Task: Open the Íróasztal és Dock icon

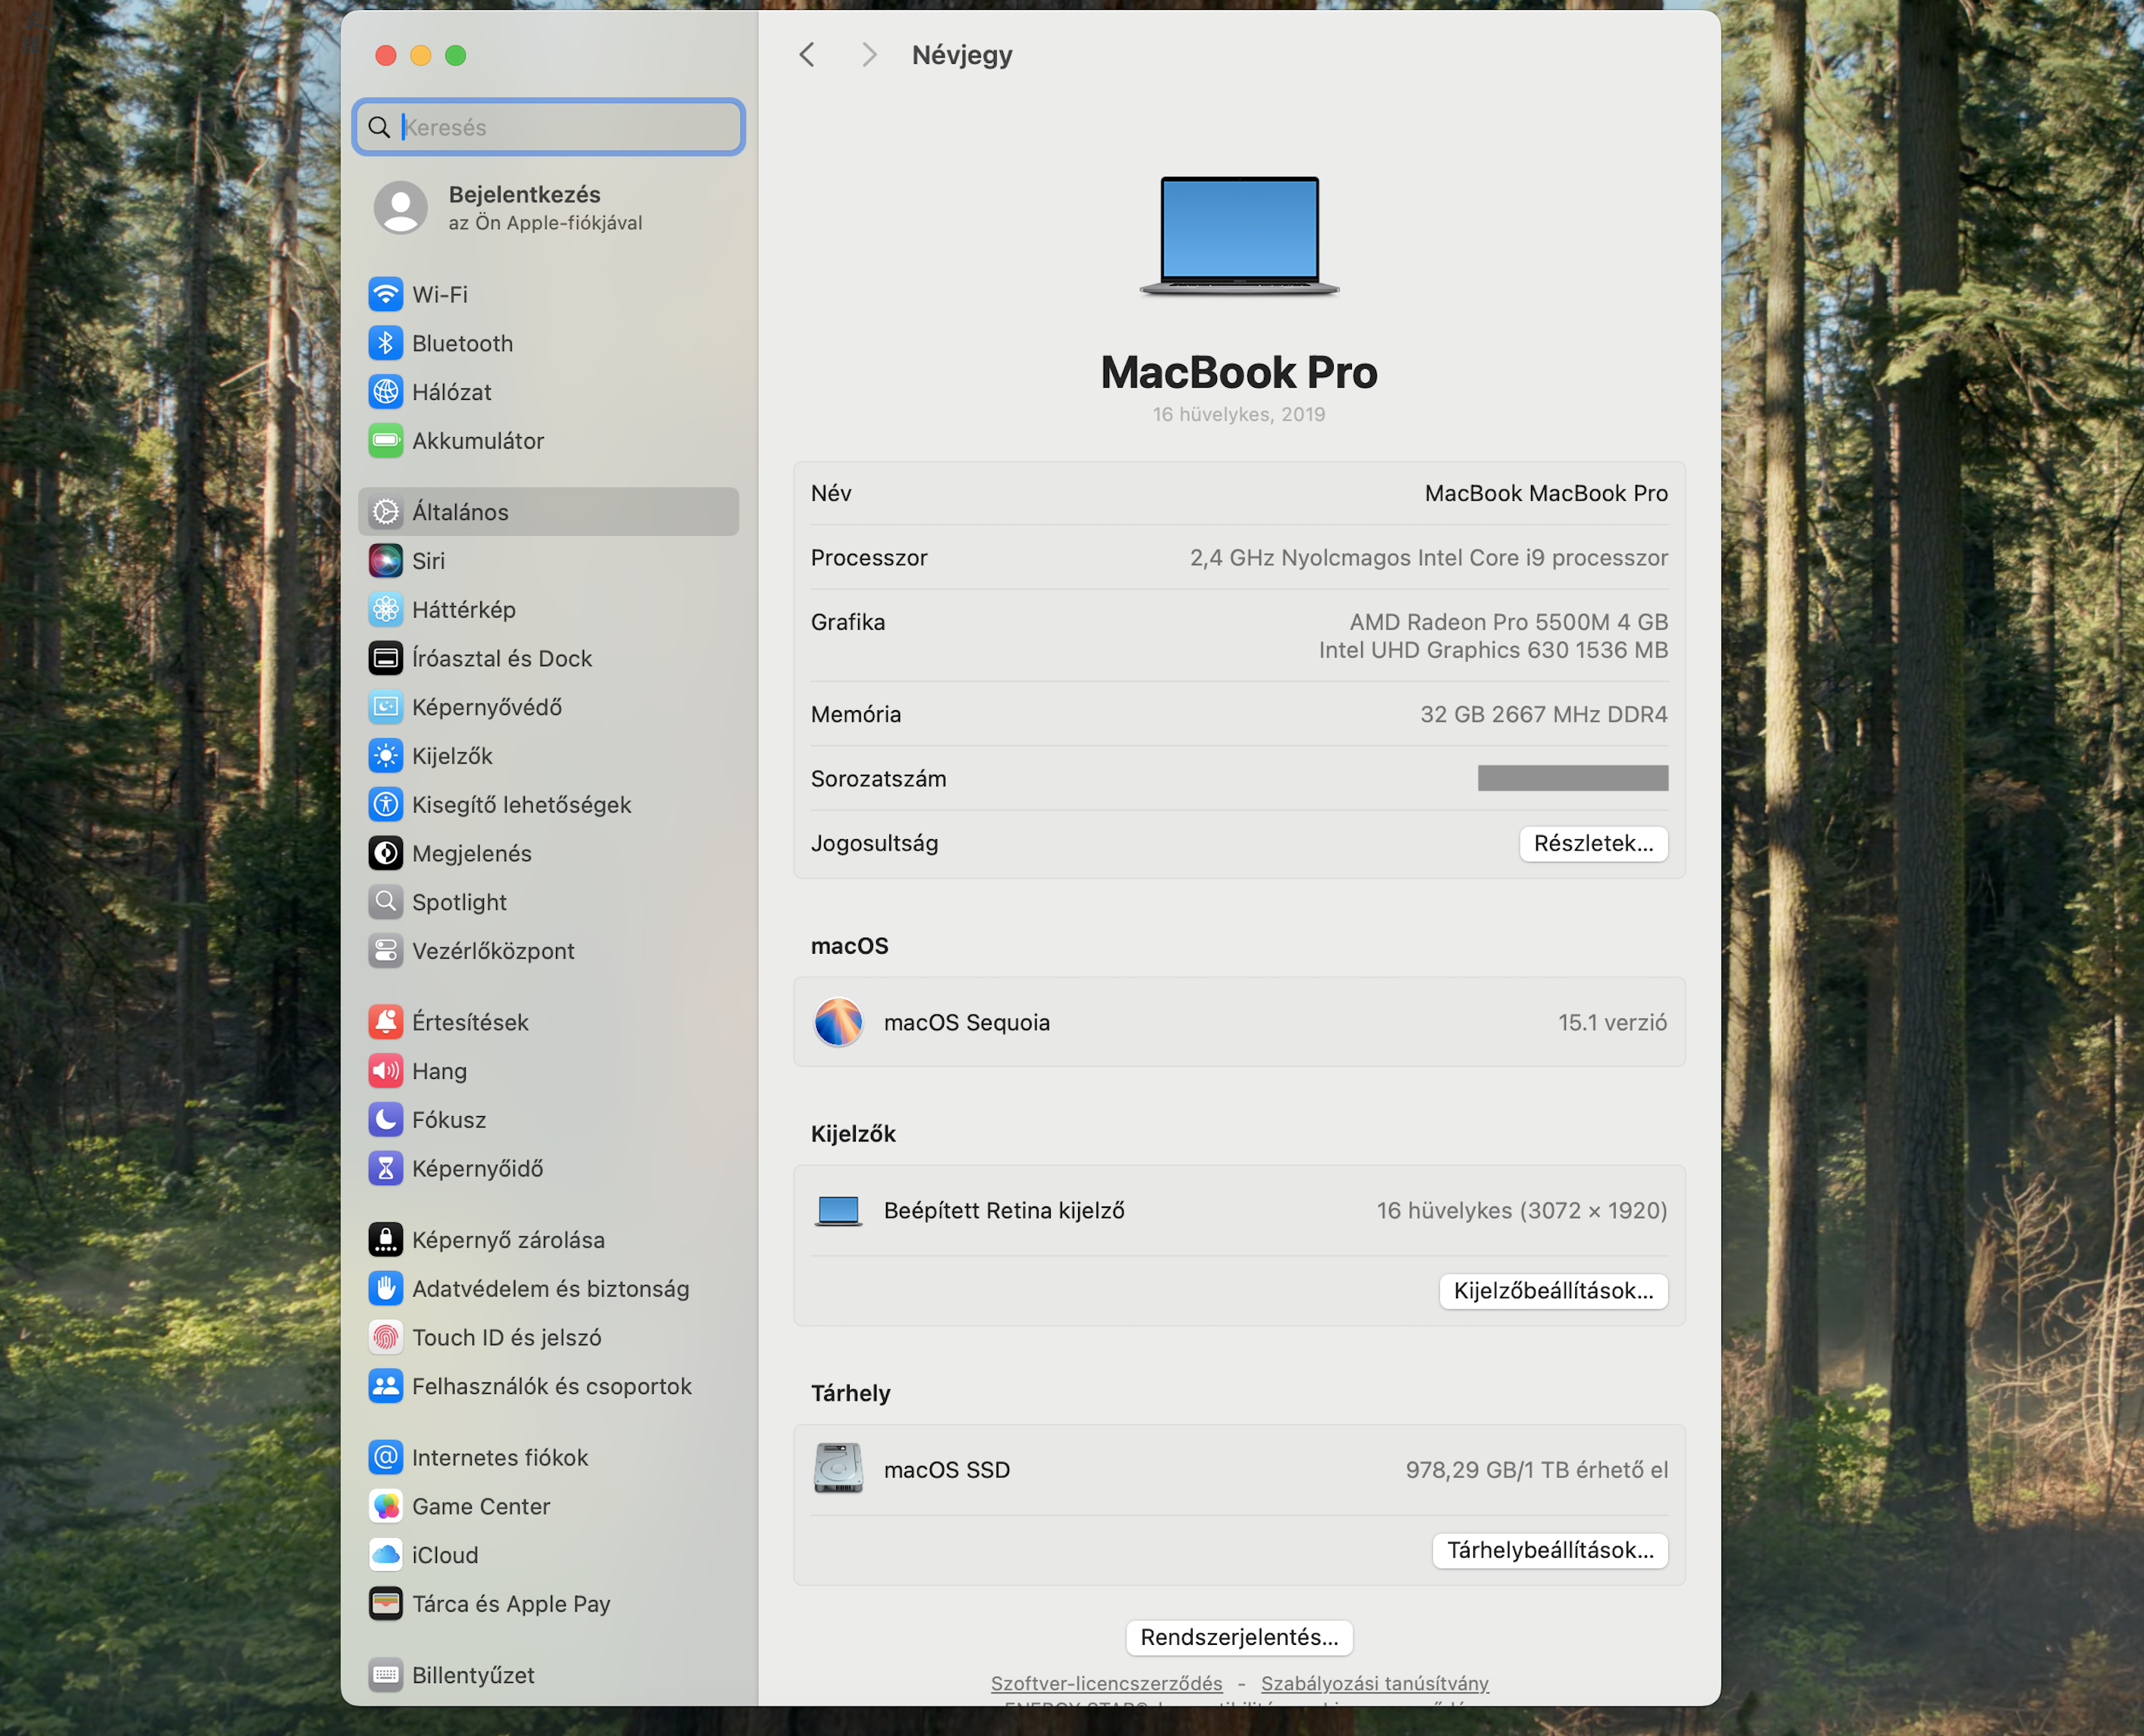Action: point(385,658)
